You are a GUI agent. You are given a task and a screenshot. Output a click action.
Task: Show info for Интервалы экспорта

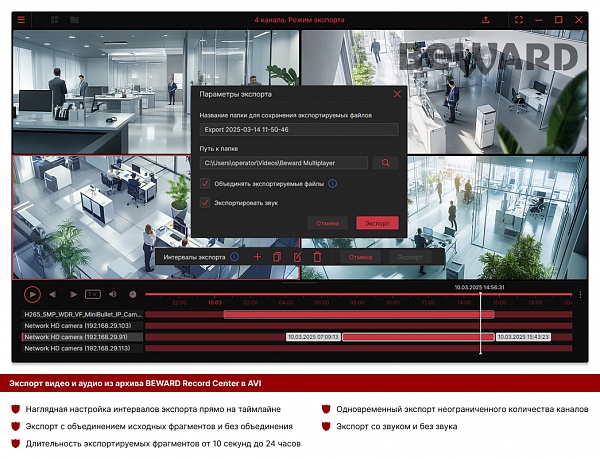pyautogui.click(x=234, y=257)
